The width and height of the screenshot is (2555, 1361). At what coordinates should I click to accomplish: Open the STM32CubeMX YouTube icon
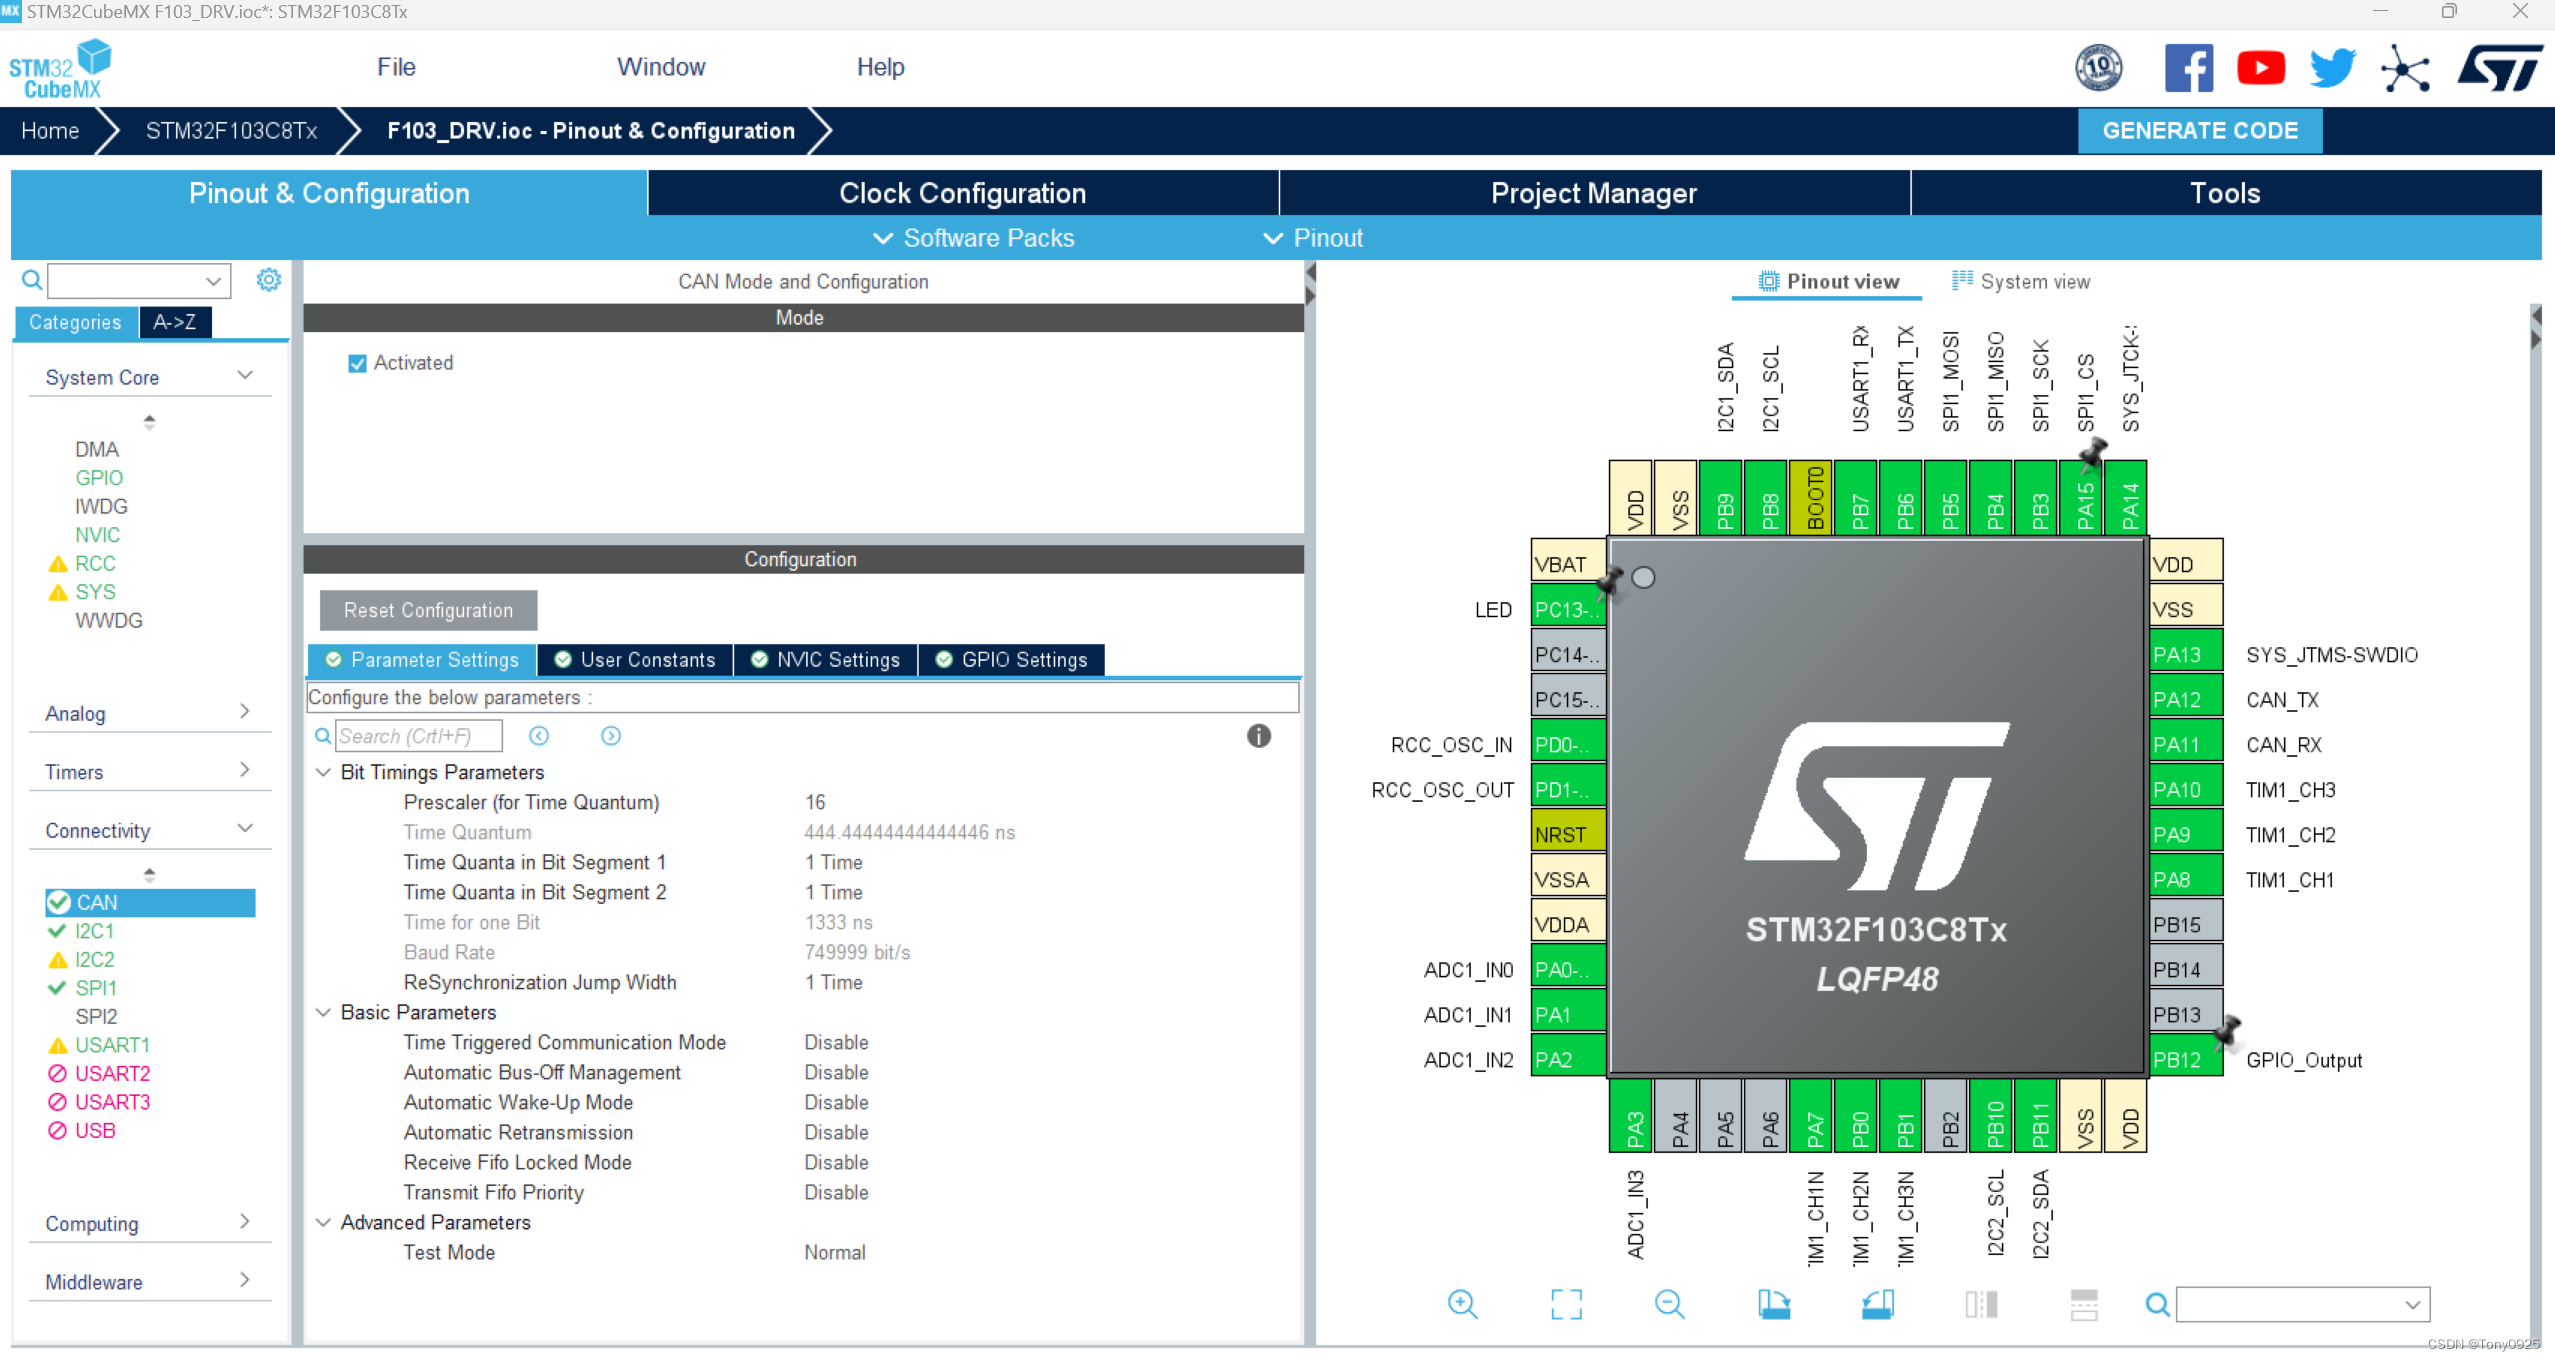[2261, 67]
